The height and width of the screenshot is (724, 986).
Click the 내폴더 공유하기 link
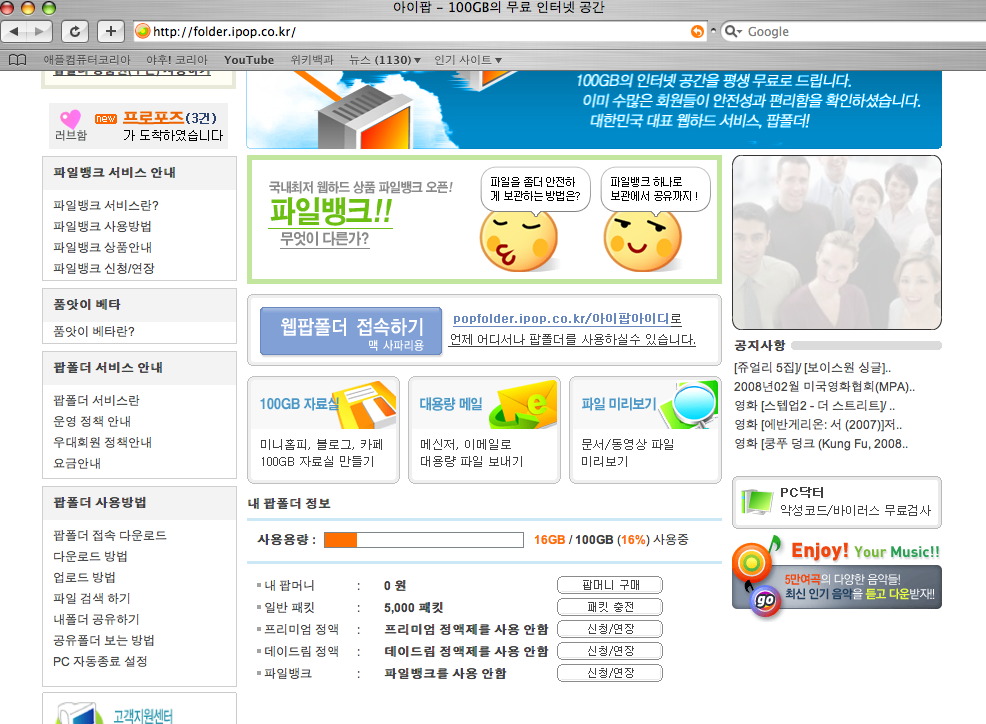[96, 619]
